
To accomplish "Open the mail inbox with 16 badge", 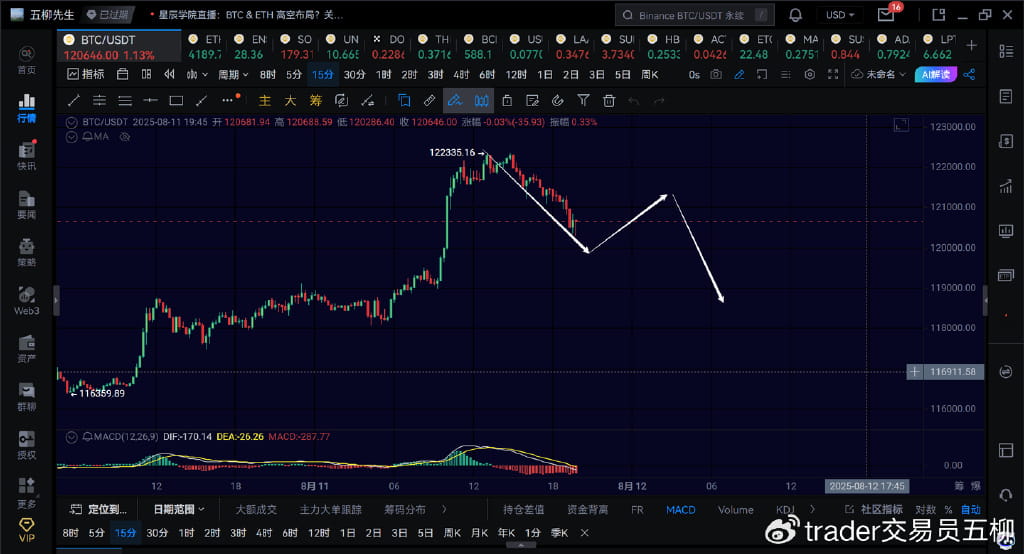I will click(x=886, y=14).
